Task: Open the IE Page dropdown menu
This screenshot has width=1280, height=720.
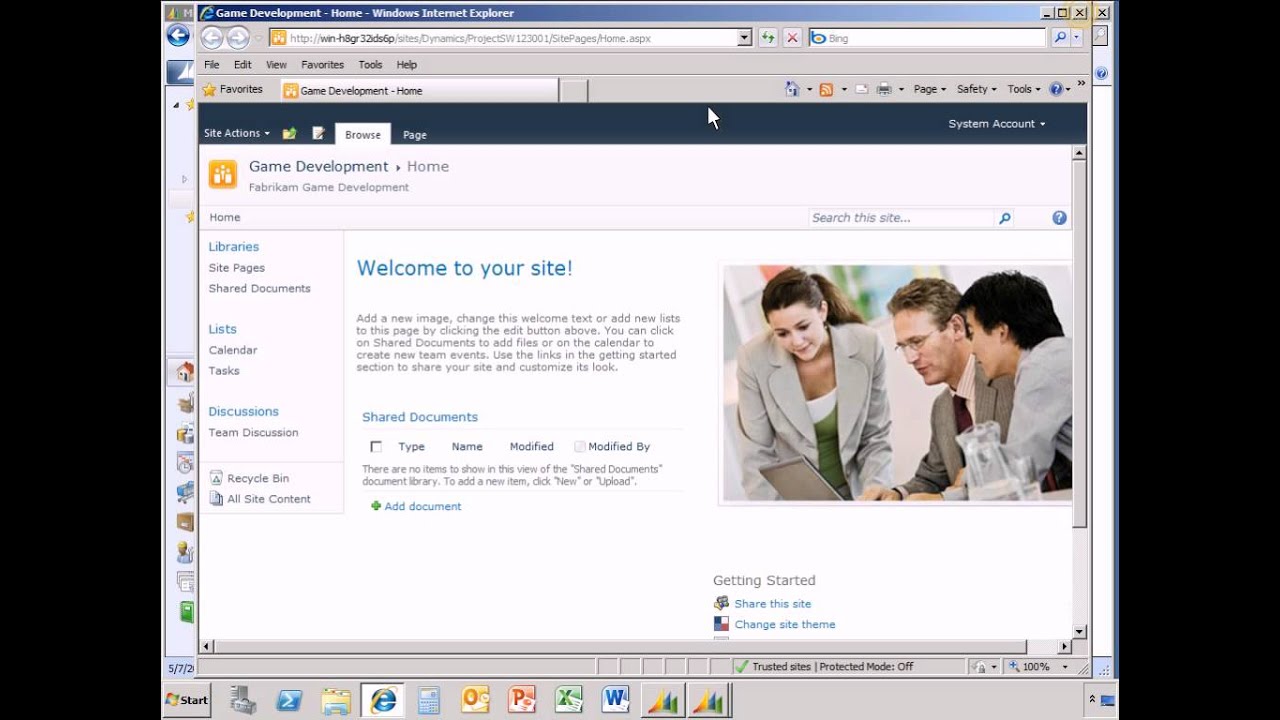Action: coord(930,89)
